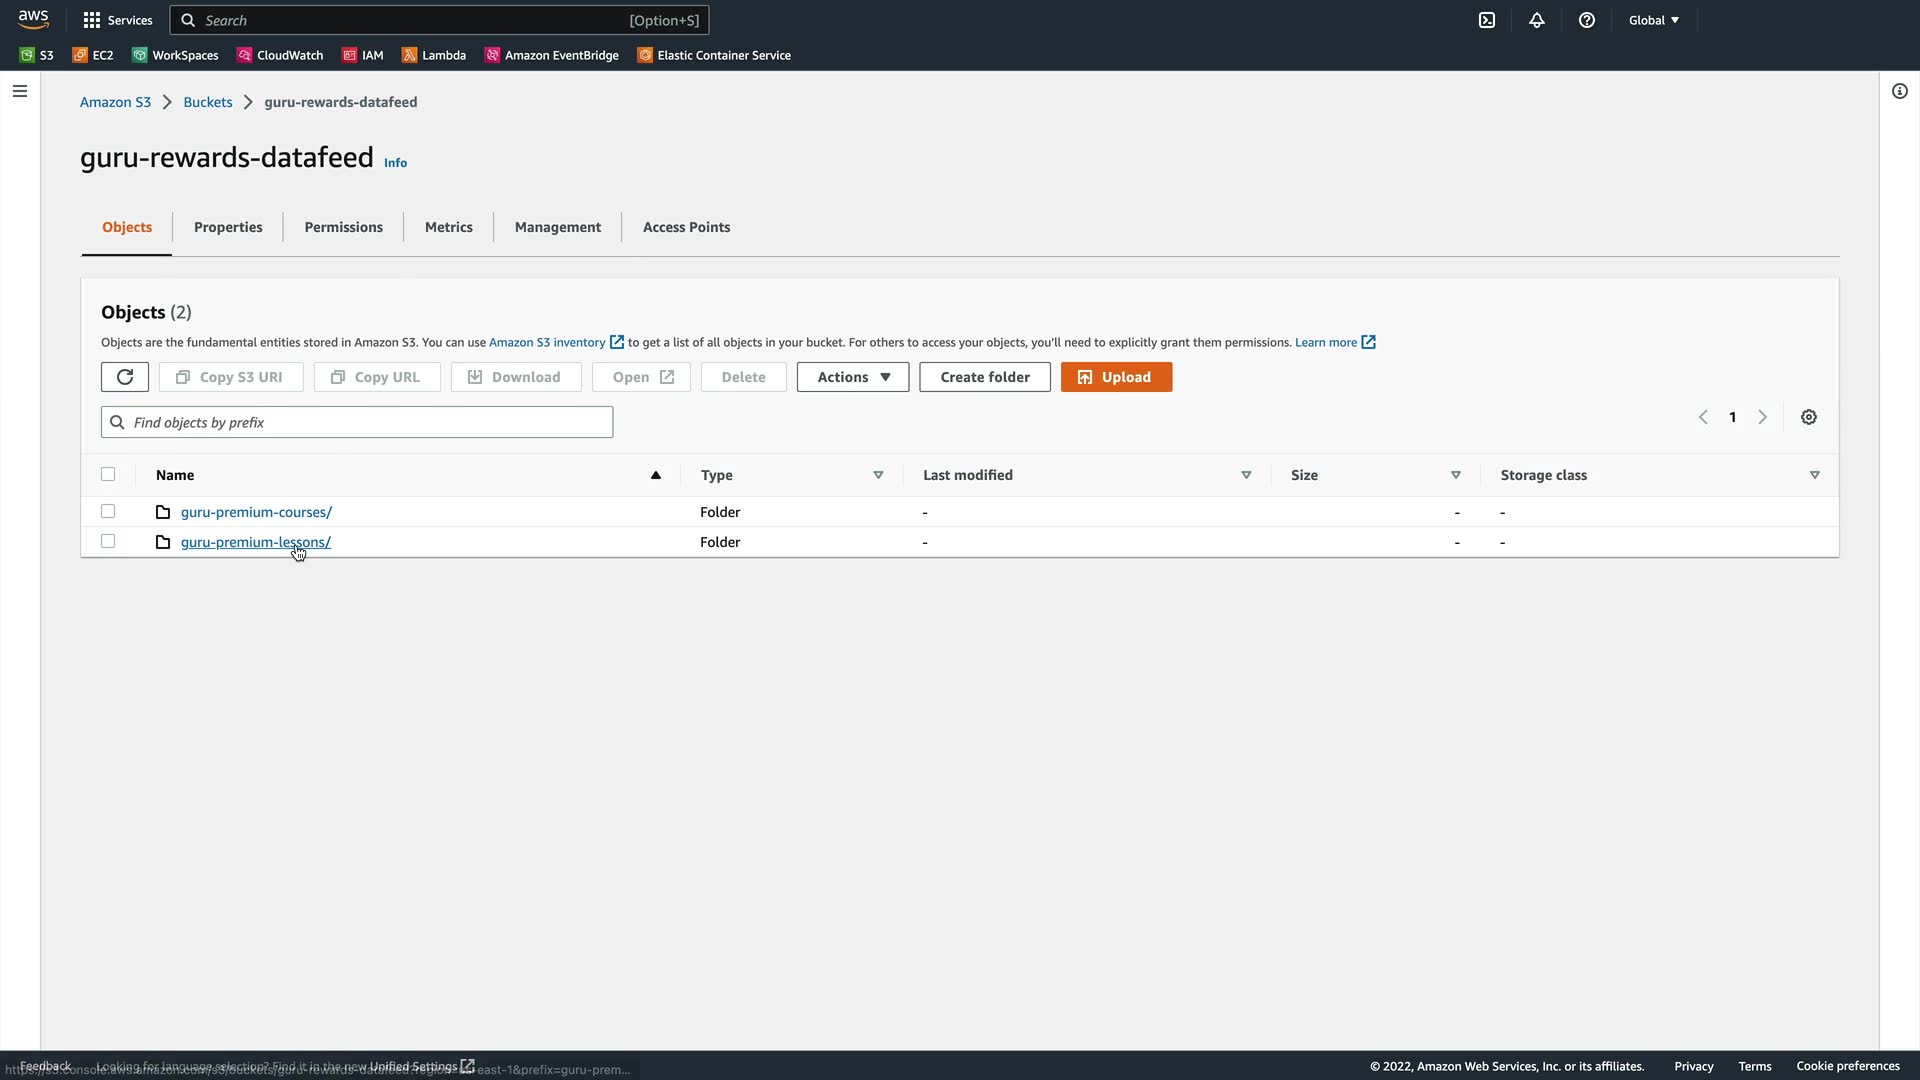Open the CloudShell terminal icon
This screenshot has height=1080, width=1920.
pos(1487,20)
